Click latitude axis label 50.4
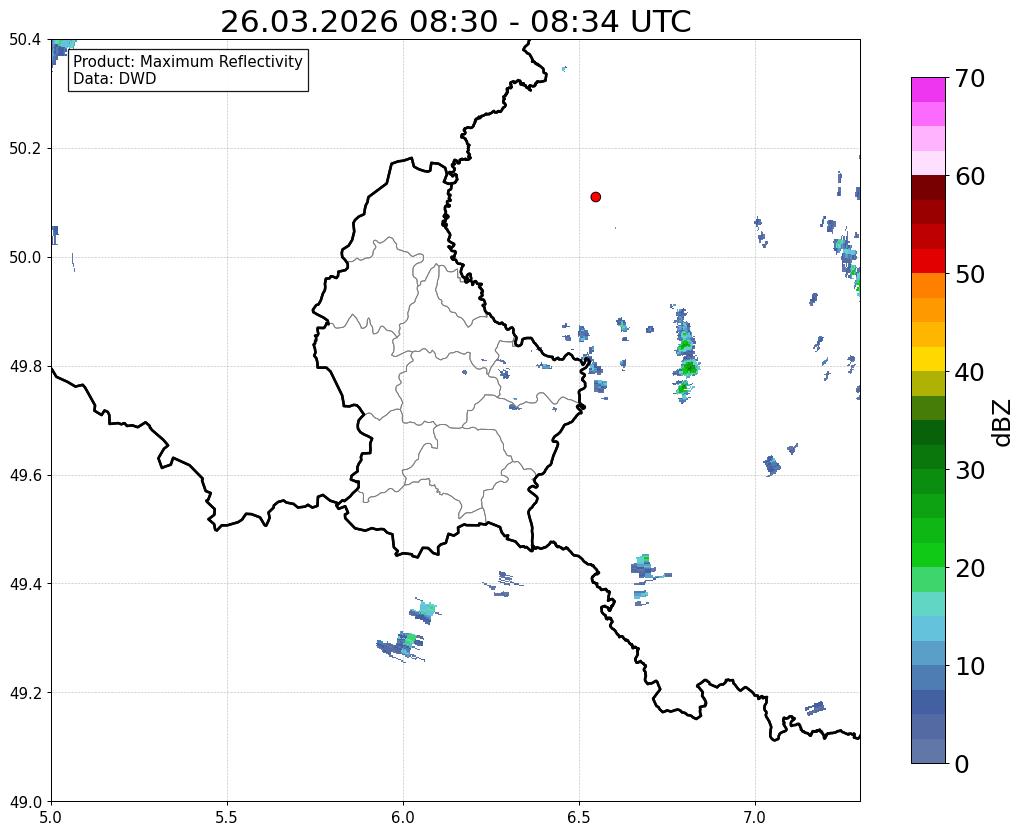 click(x=25, y=40)
